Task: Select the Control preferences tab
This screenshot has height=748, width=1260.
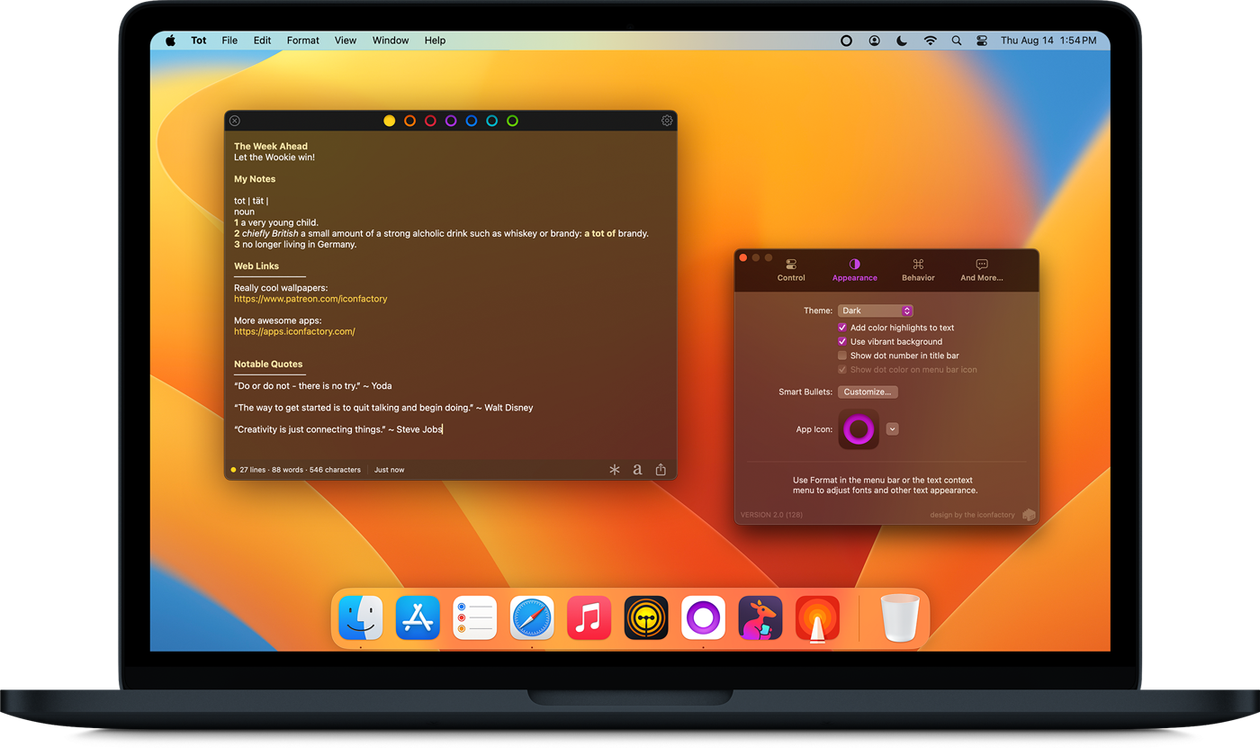Action: 791,270
